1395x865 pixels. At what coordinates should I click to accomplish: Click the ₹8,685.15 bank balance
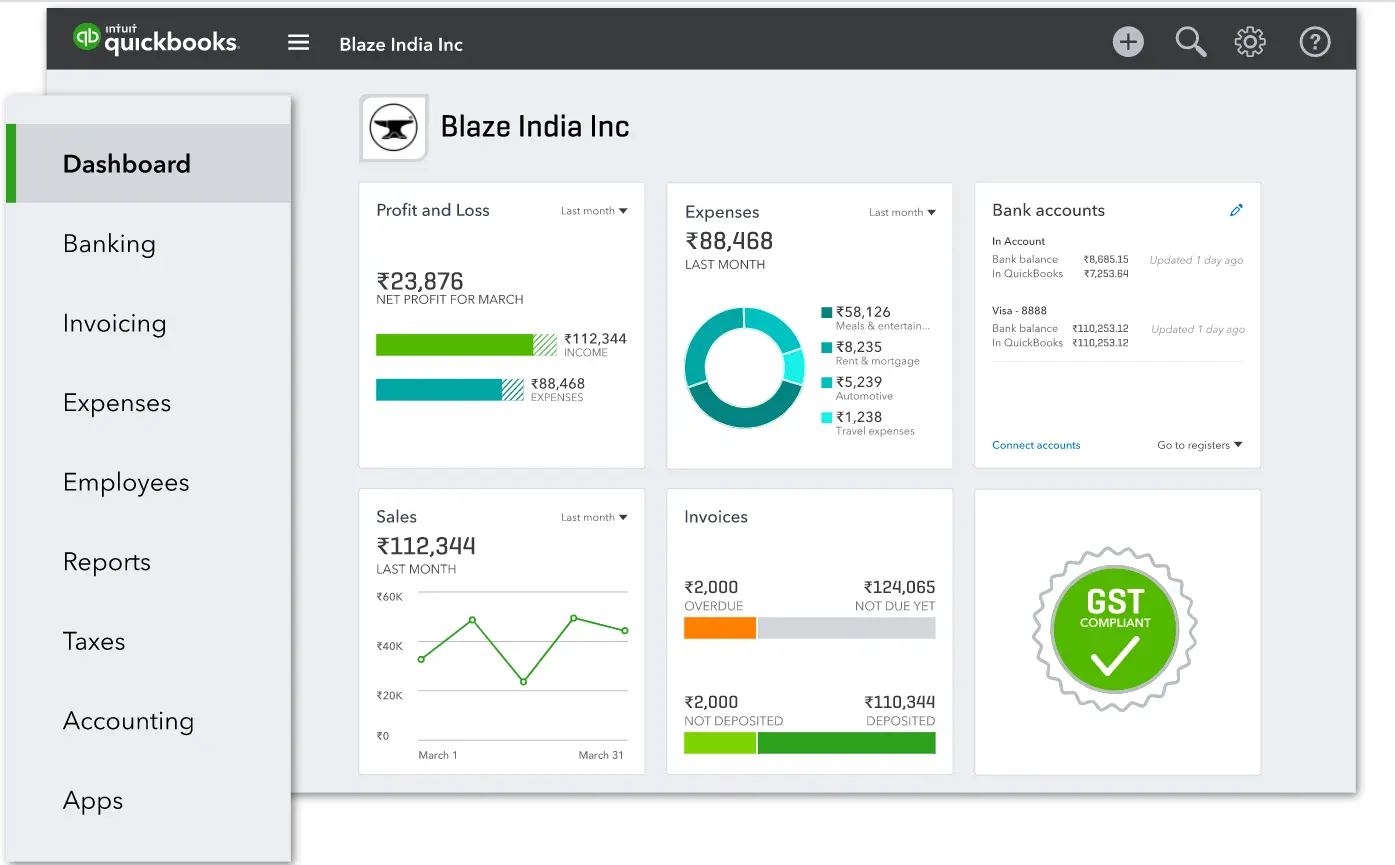pyautogui.click(x=1106, y=259)
